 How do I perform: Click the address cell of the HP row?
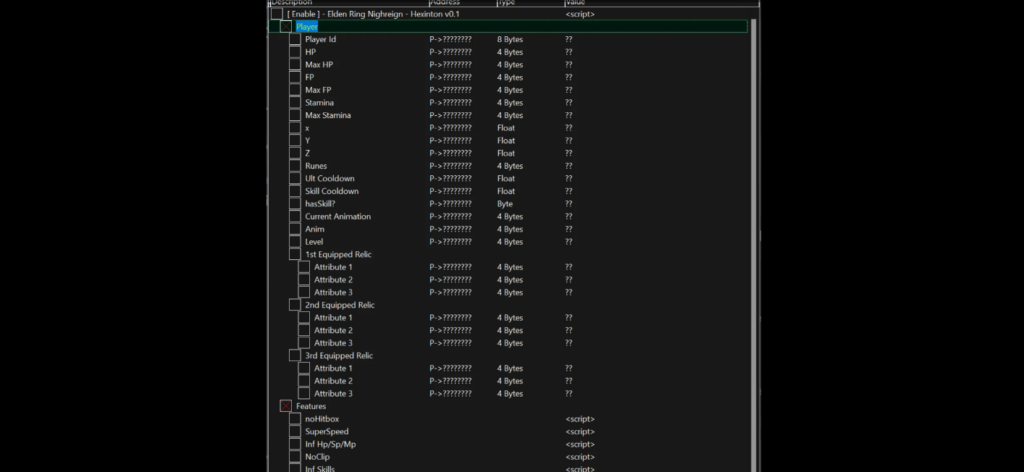[x=451, y=52]
